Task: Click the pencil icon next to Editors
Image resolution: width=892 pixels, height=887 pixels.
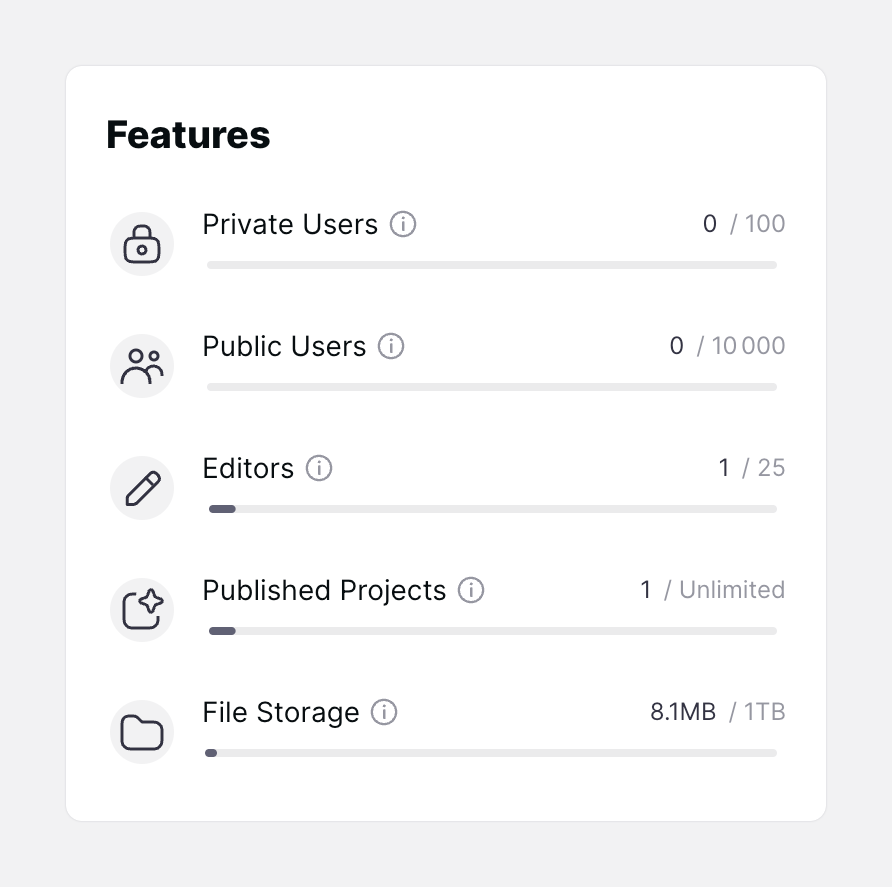Action: click(142, 487)
